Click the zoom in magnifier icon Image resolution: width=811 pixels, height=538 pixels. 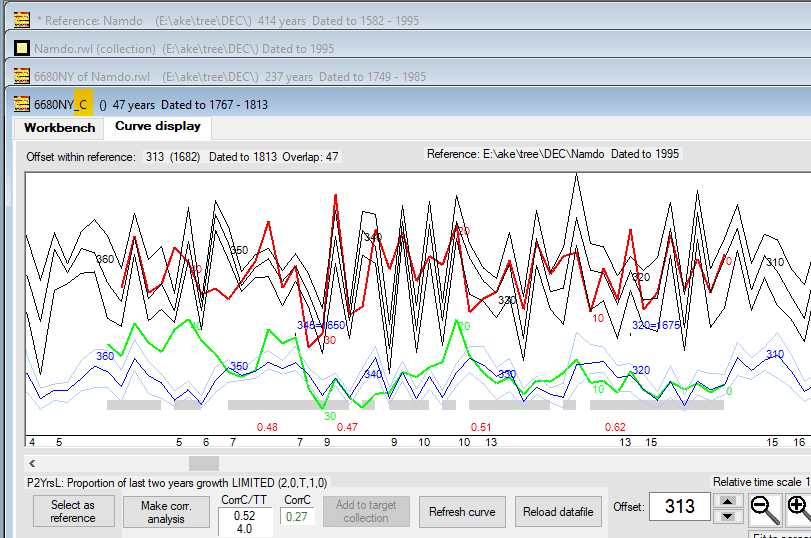tap(799, 510)
